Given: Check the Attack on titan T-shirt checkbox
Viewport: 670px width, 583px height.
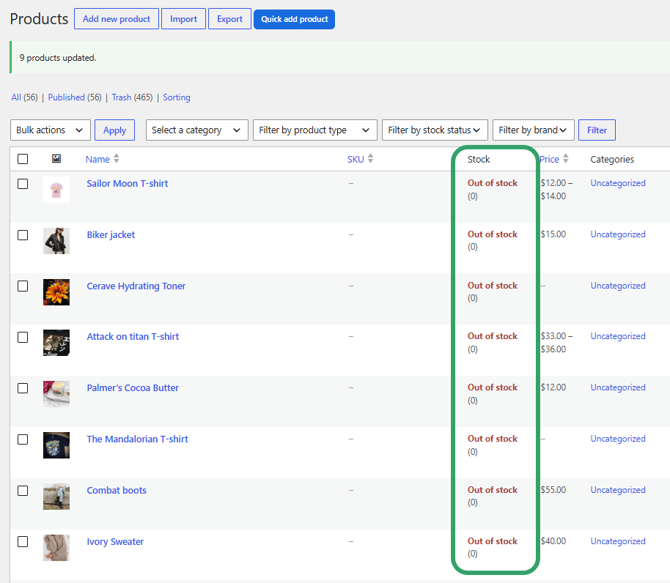Looking at the screenshot, I should (23, 337).
